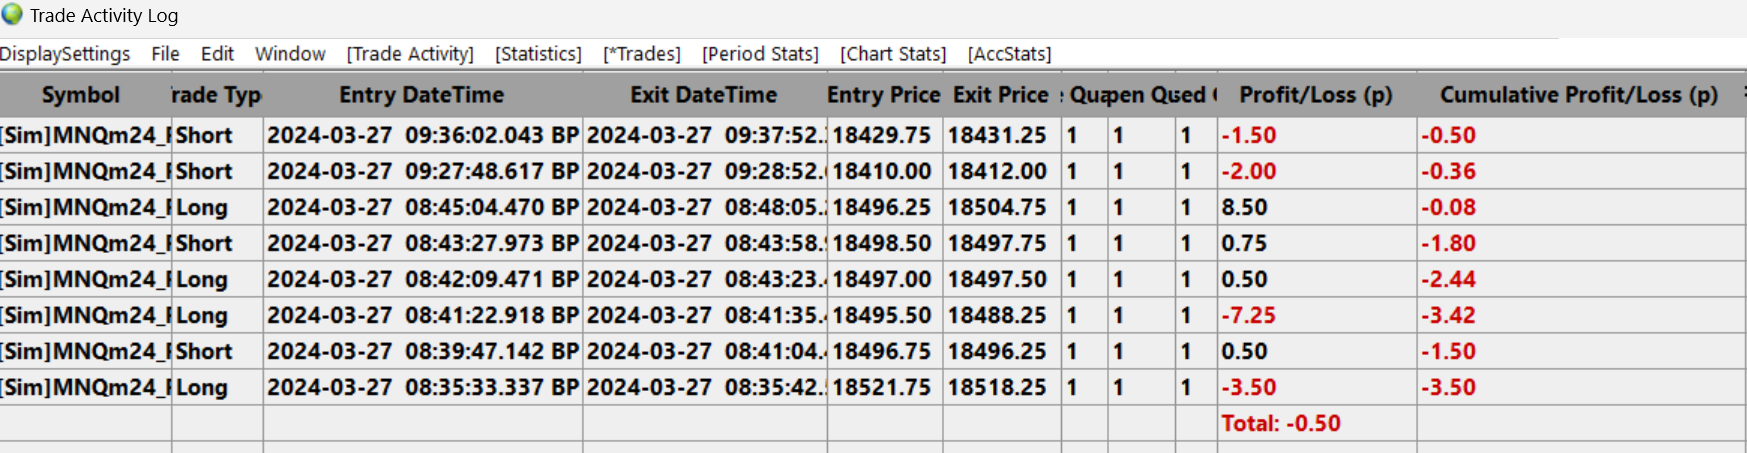Sort by the Entry DateTime column header
Image resolution: width=1747 pixels, height=453 pixels.
pyautogui.click(x=421, y=95)
